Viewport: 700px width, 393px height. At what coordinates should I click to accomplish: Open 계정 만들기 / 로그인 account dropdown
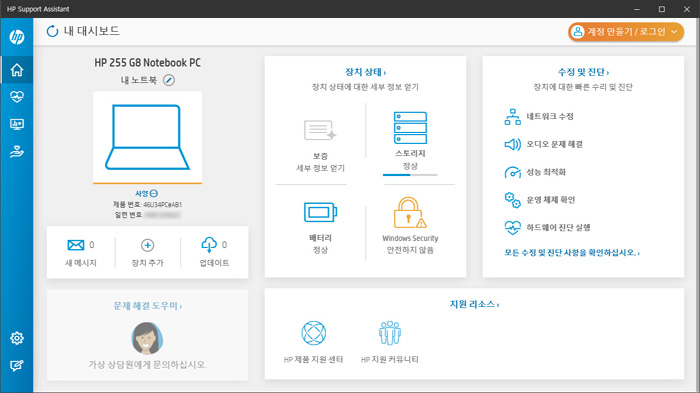(626, 32)
